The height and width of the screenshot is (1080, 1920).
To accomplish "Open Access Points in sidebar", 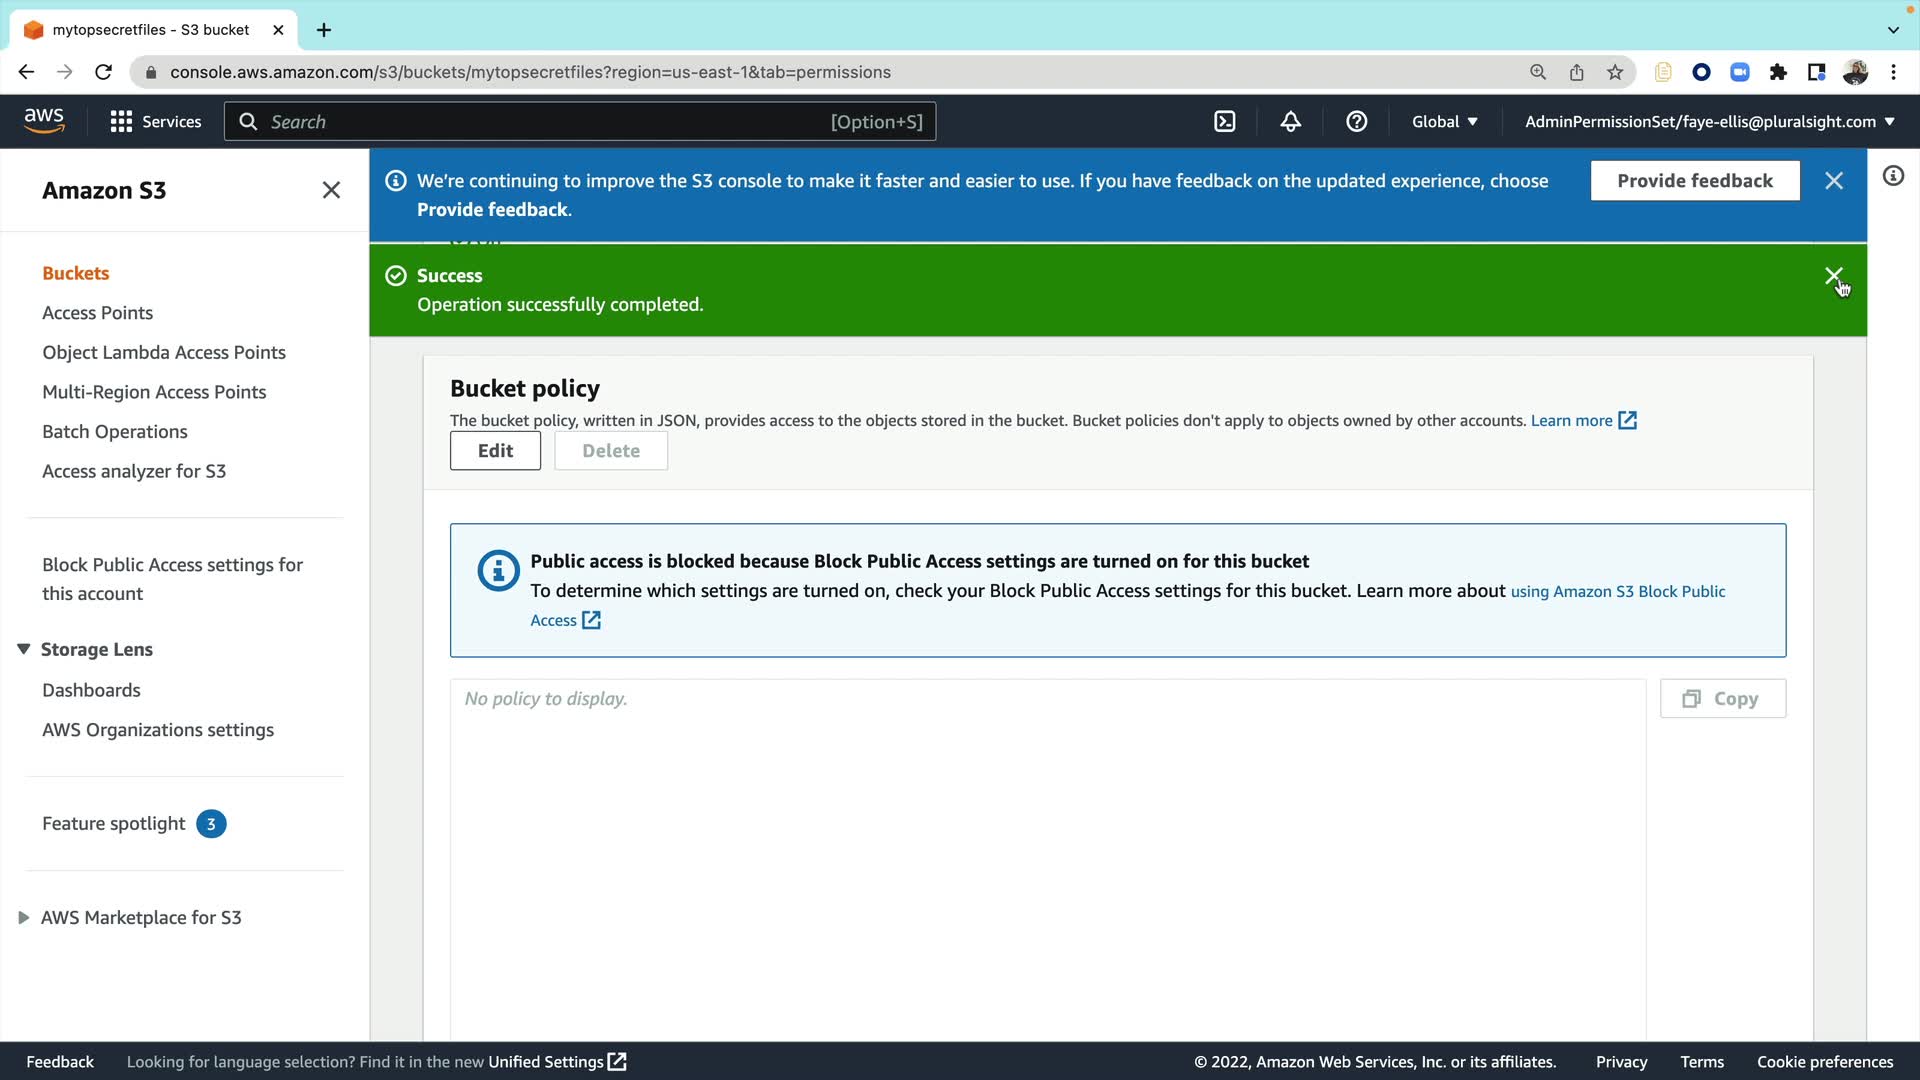I will pyautogui.click(x=97, y=313).
